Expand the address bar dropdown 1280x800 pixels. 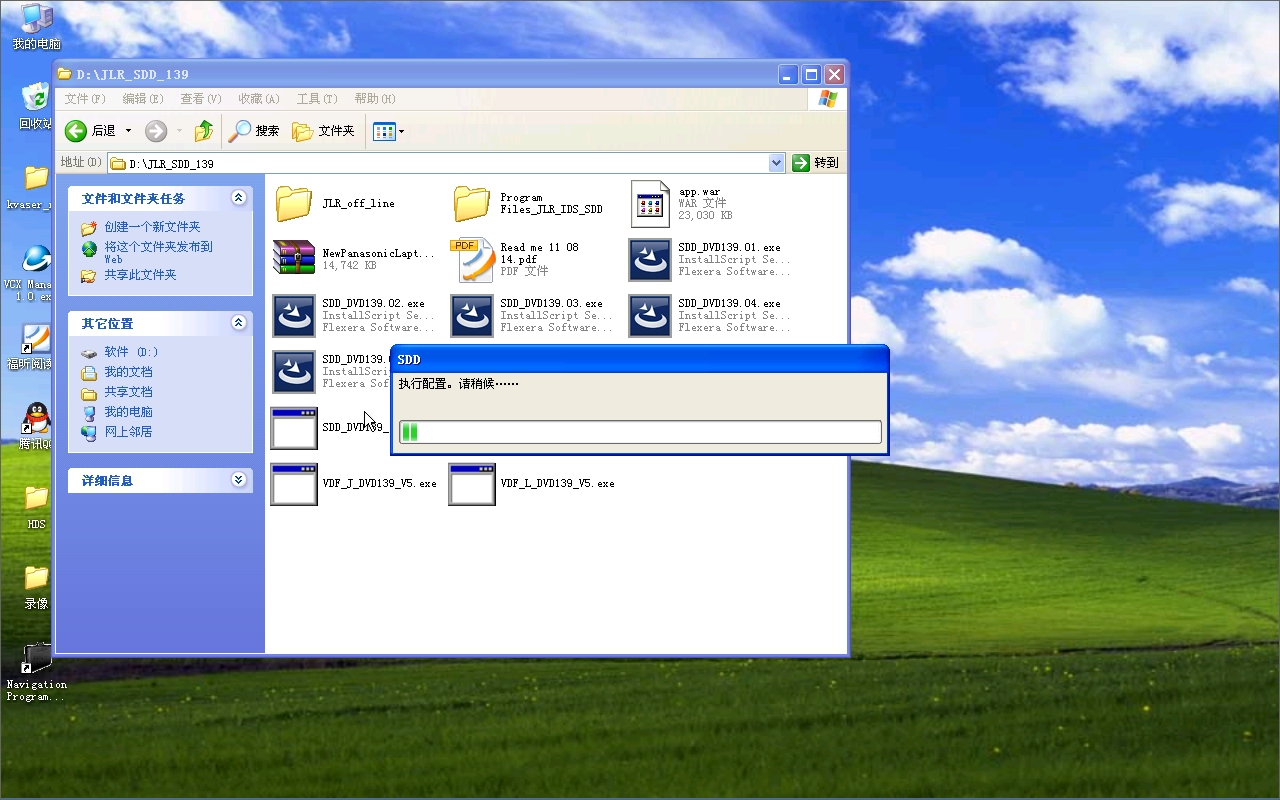pyautogui.click(x=777, y=163)
